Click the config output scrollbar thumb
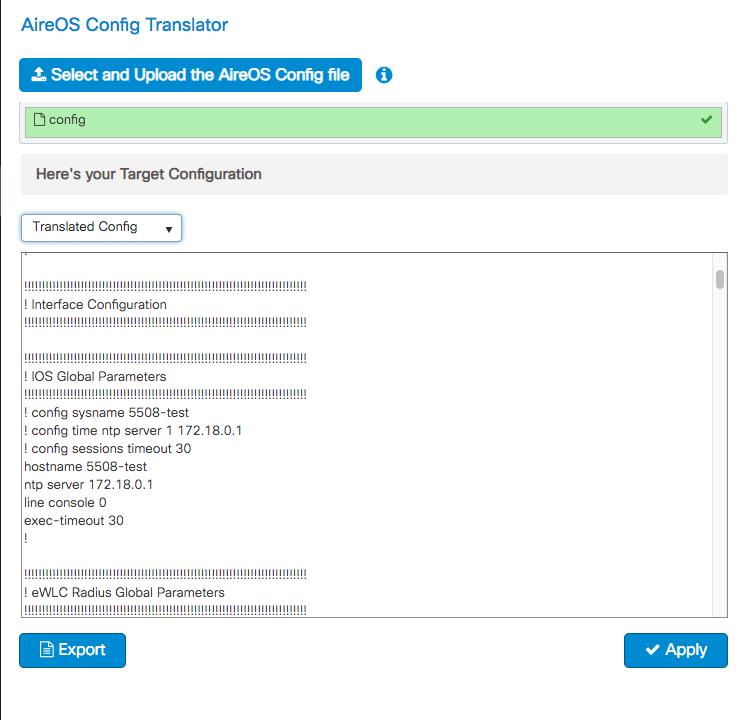 pyautogui.click(x=720, y=279)
